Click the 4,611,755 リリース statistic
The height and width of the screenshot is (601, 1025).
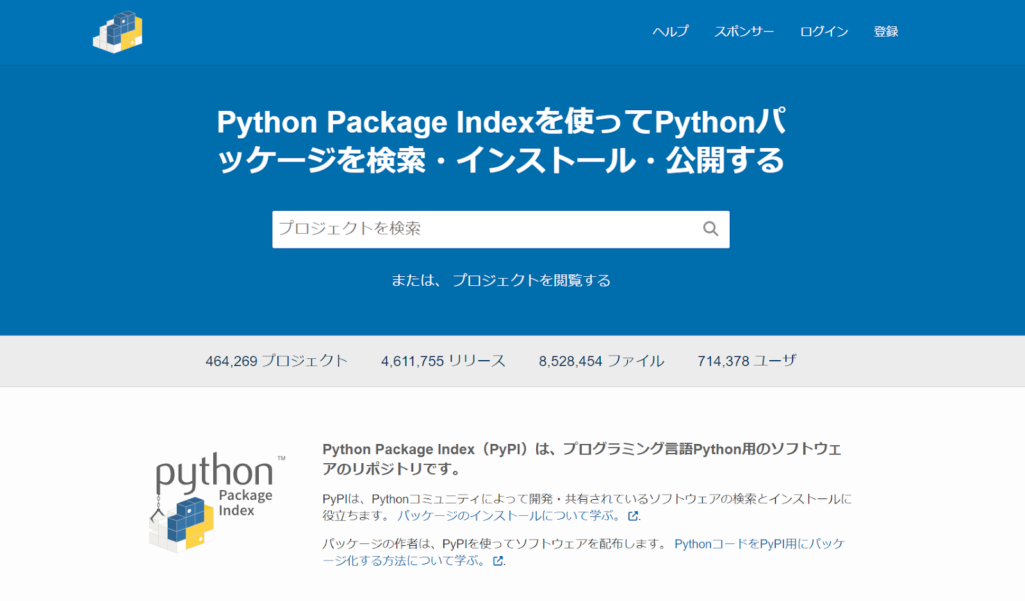click(443, 361)
